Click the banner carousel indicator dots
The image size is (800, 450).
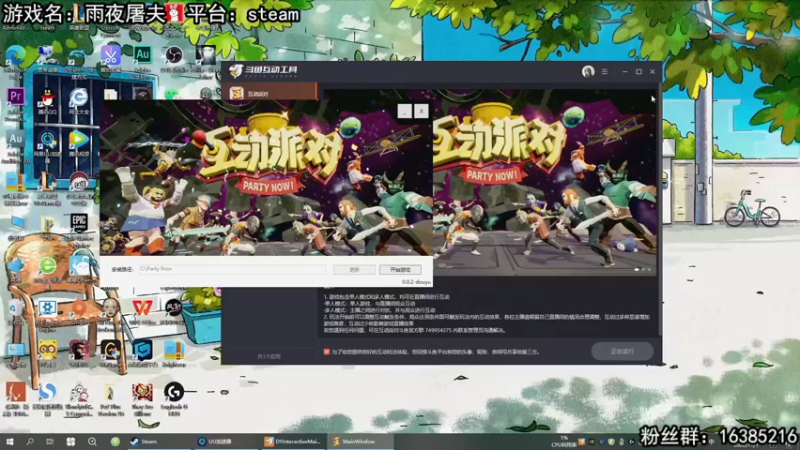[x=642, y=269]
